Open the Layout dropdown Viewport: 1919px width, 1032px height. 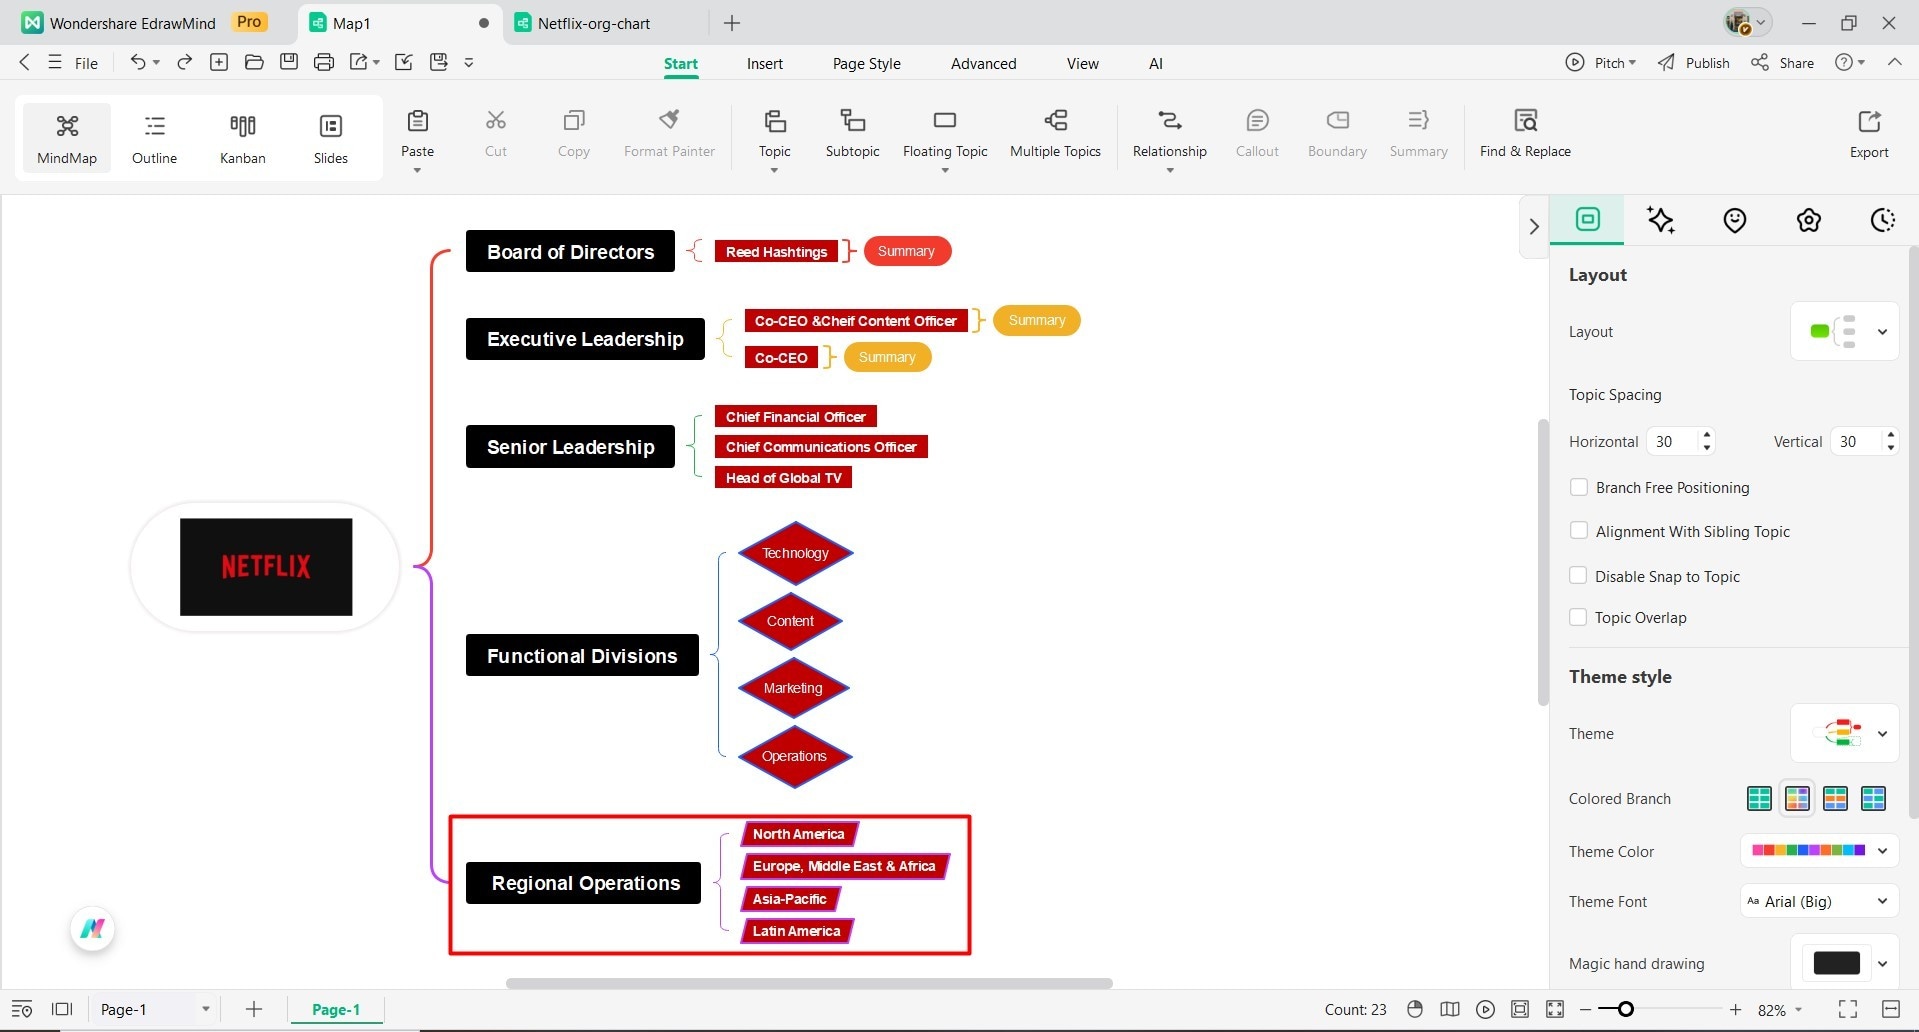click(1845, 331)
